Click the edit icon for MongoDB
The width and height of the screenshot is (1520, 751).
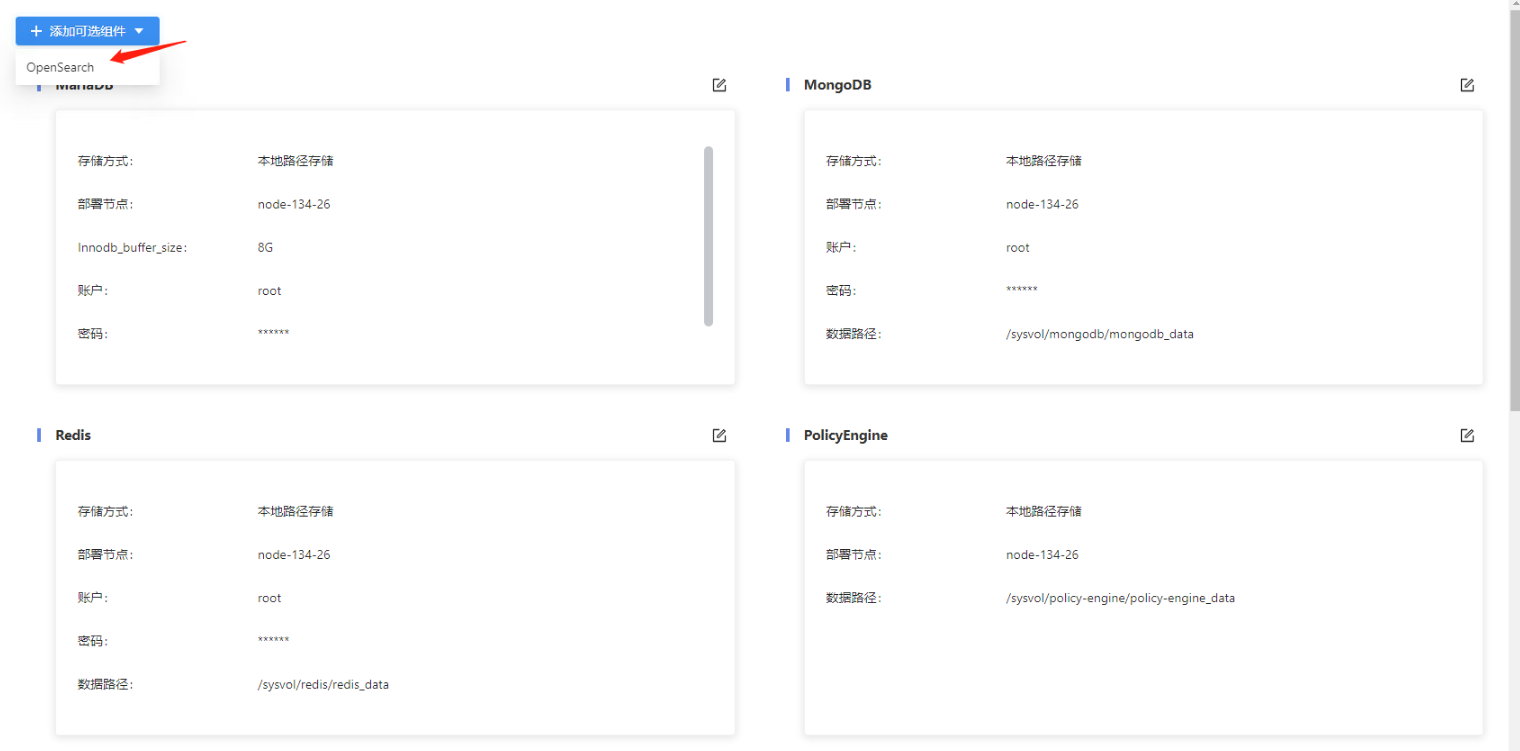point(1467,85)
